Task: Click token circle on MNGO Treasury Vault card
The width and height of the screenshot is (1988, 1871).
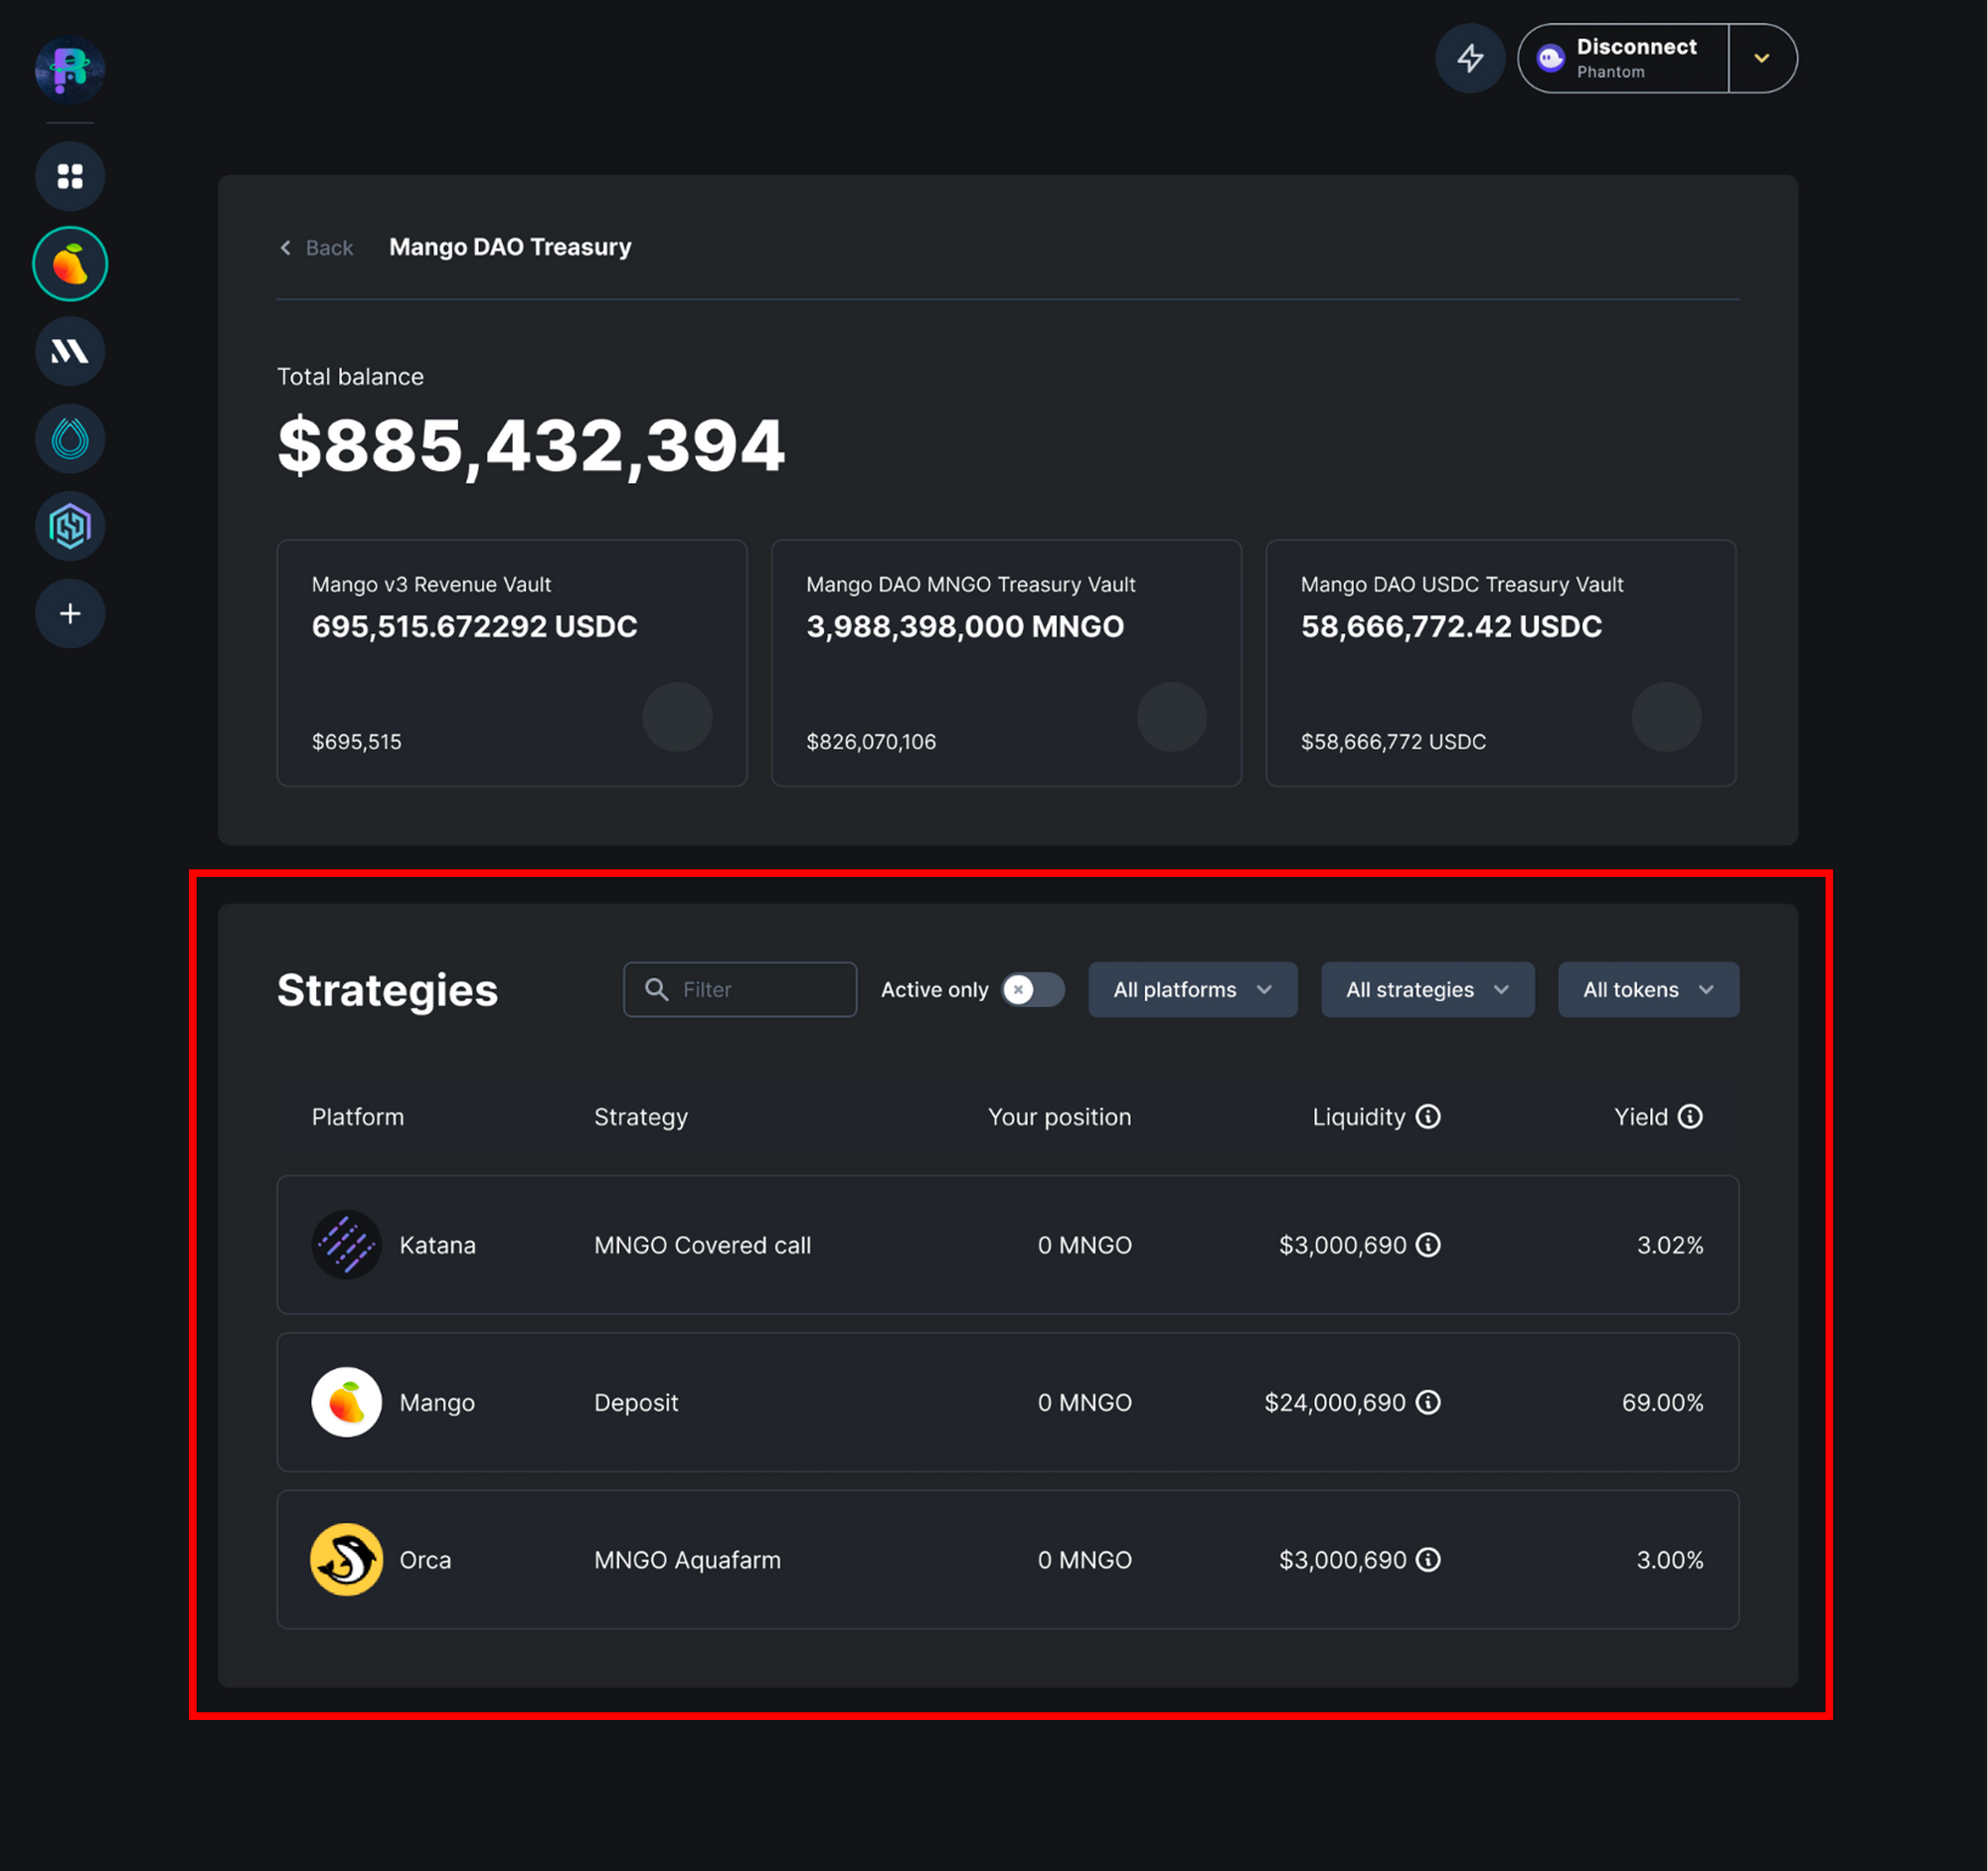Action: coord(1172,717)
